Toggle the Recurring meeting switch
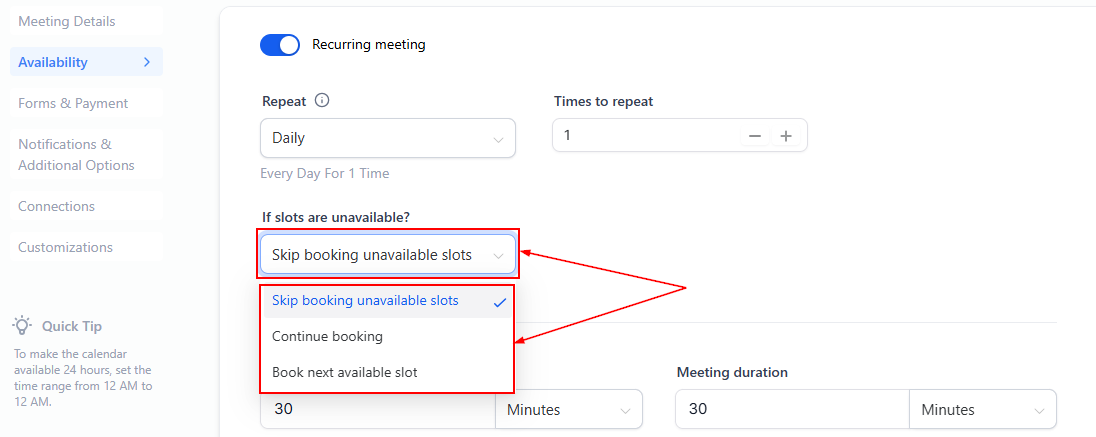 (x=280, y=45)
